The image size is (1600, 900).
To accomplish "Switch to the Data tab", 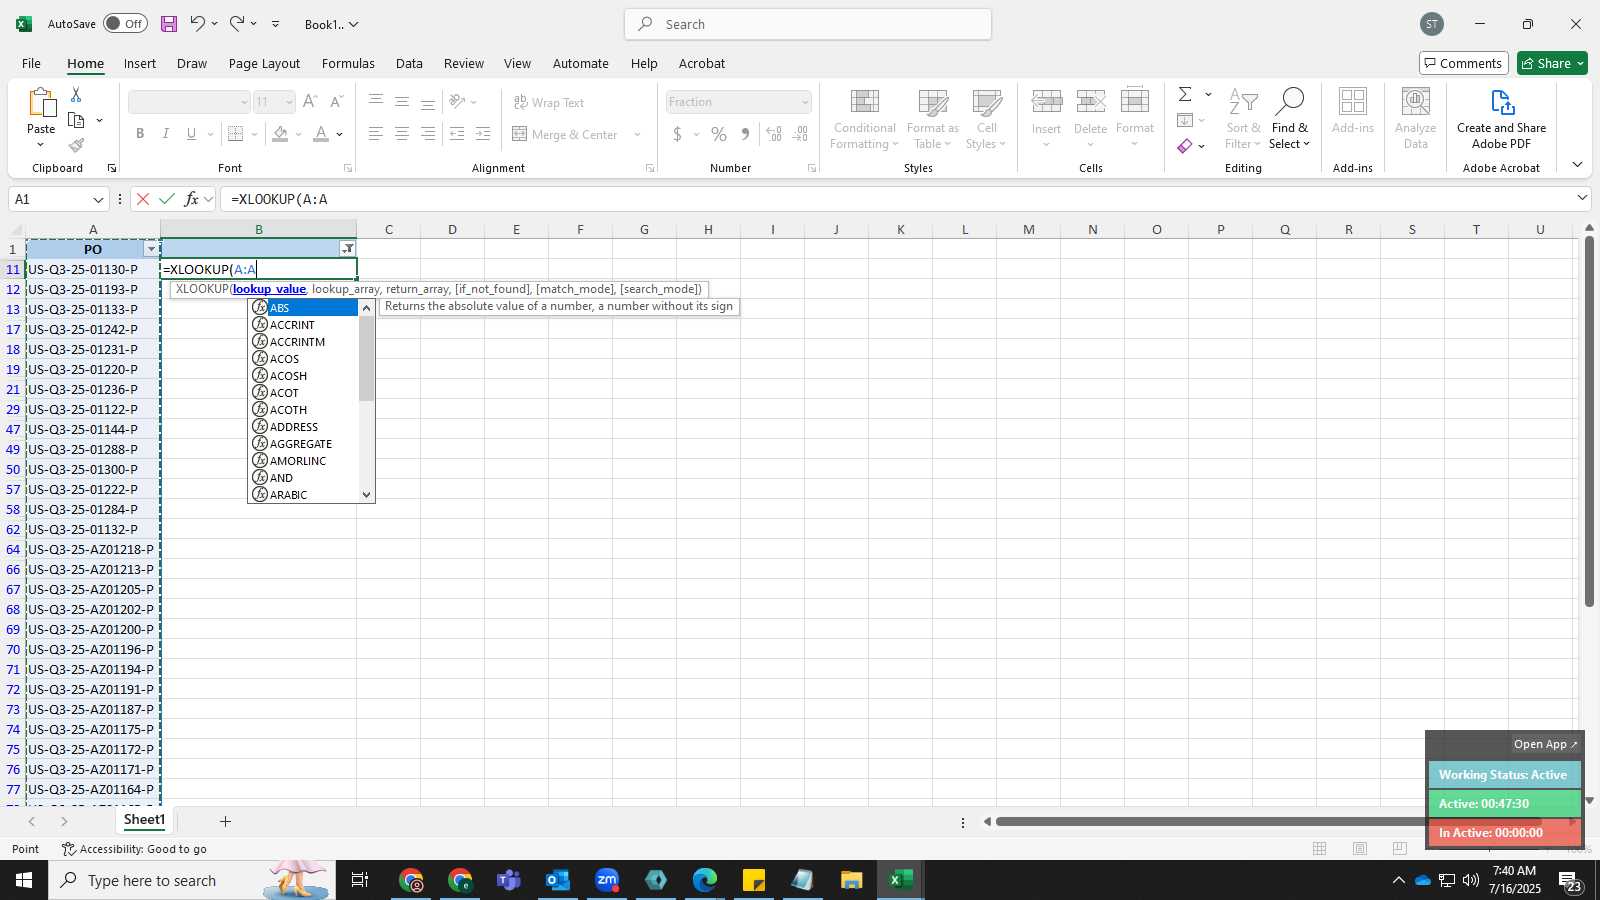I will click(x=409, y=63).
